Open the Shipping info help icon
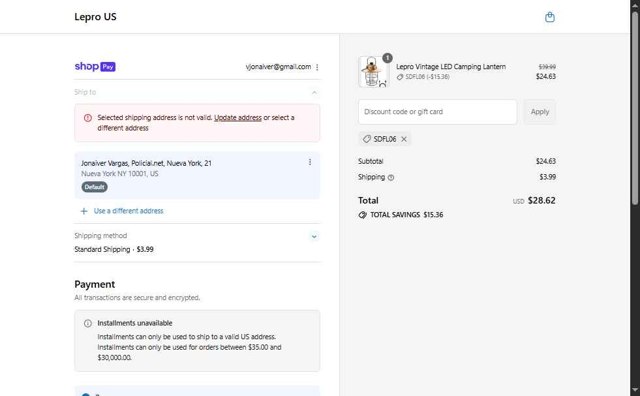Viewport: 640px width, 396px height. click(391, 178)
